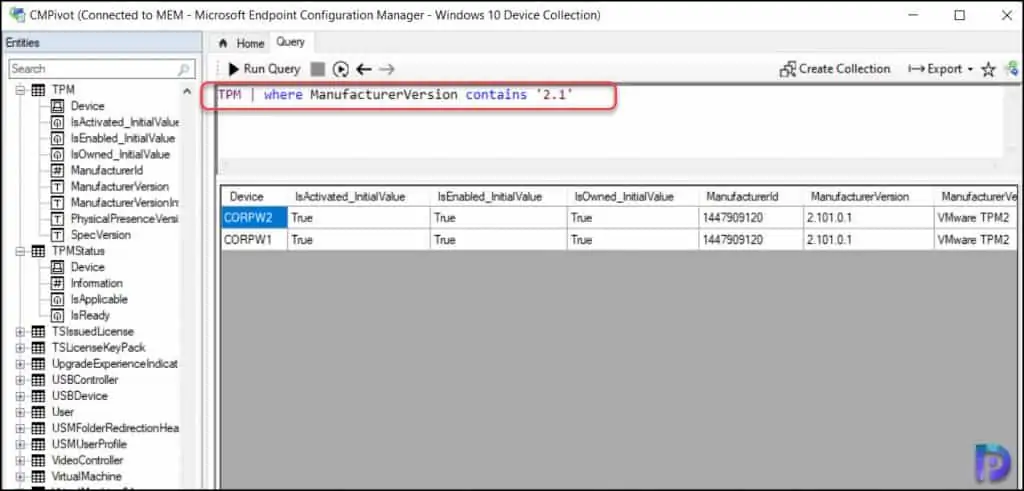Click the ManufacturerId number-type icon
Image resolution: width=1024 pixels, height=491 pixels.
point(57,170)
